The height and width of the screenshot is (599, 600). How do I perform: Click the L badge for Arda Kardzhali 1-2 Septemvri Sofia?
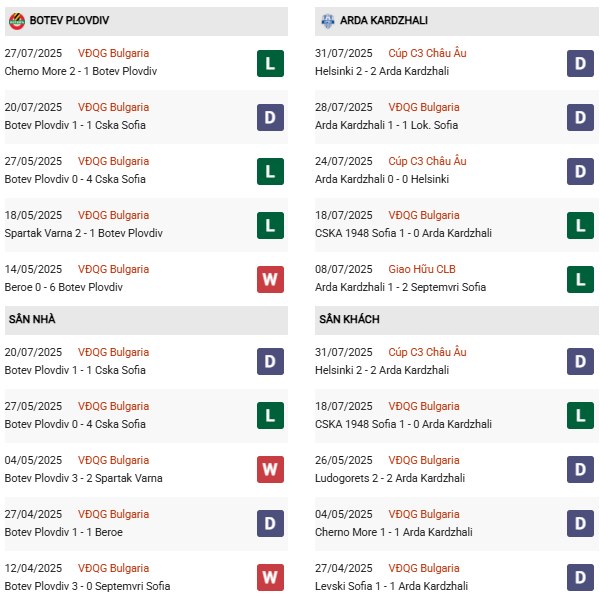tap(580, 279)
